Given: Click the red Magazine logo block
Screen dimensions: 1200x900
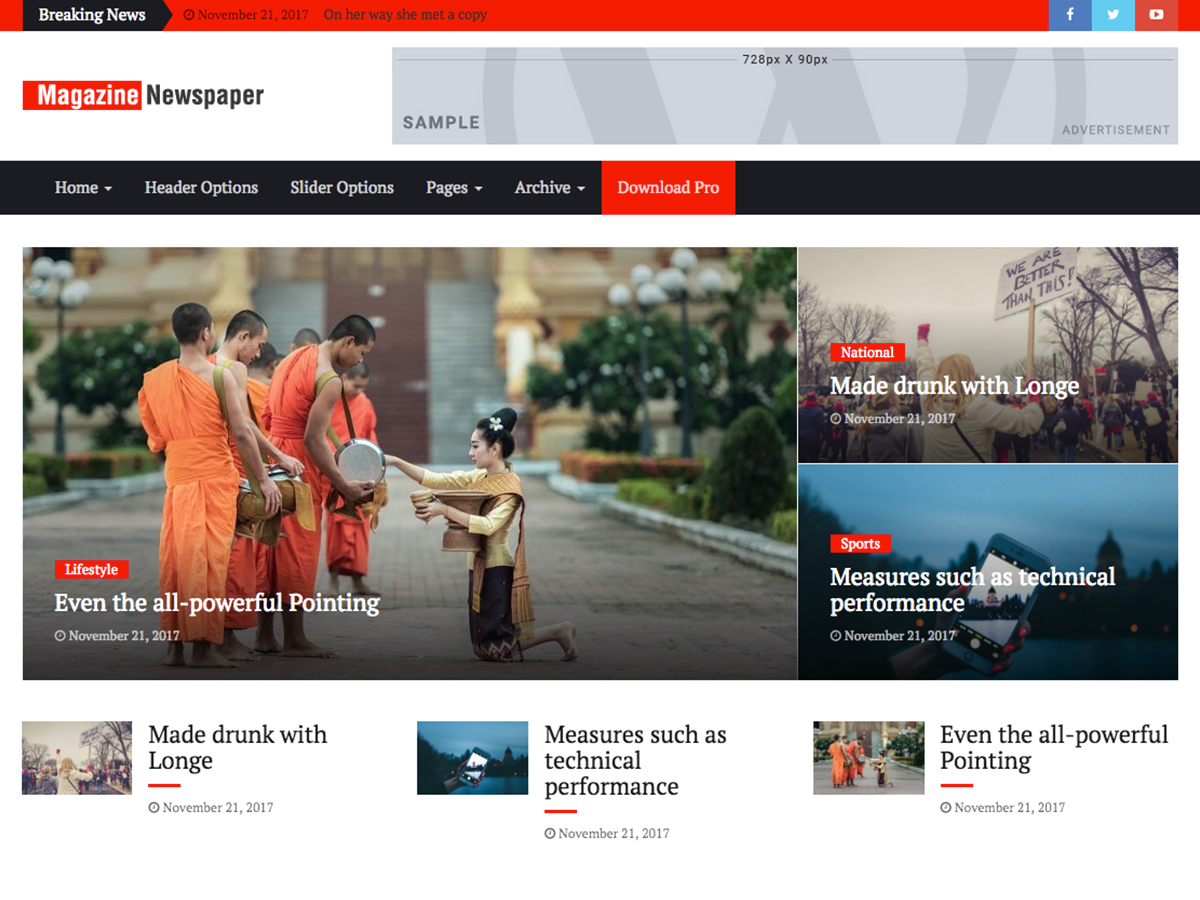Looking at the screenshot, I should click(81, 95).
